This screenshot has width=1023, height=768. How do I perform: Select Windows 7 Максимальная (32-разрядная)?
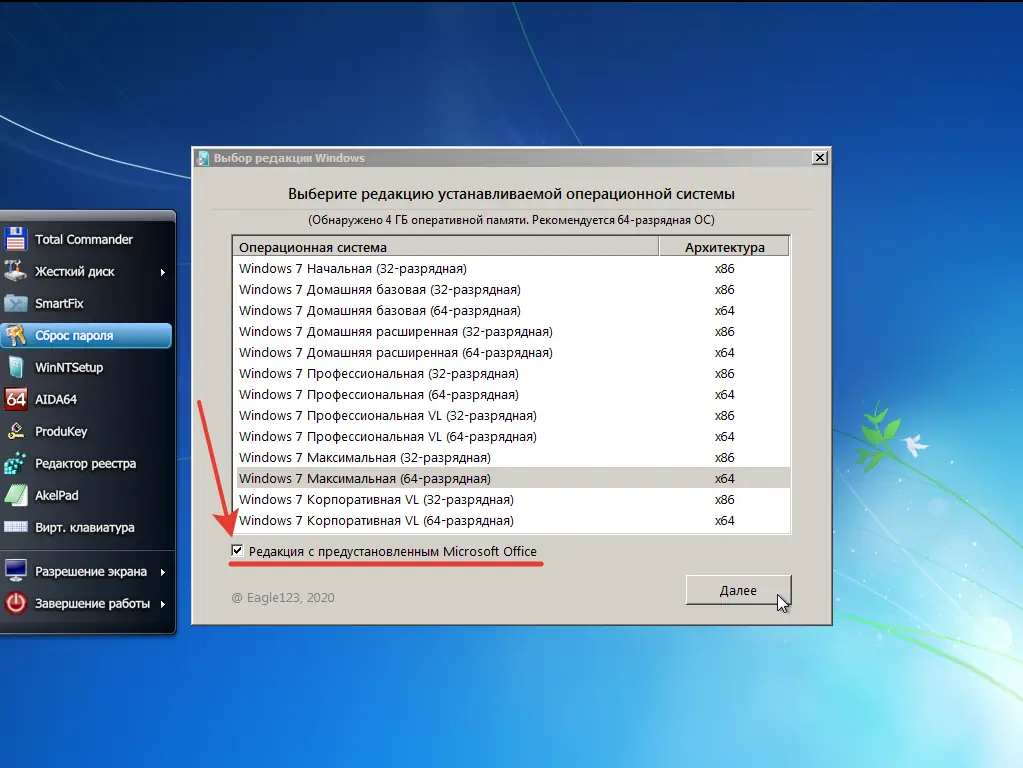coord(512,457)
